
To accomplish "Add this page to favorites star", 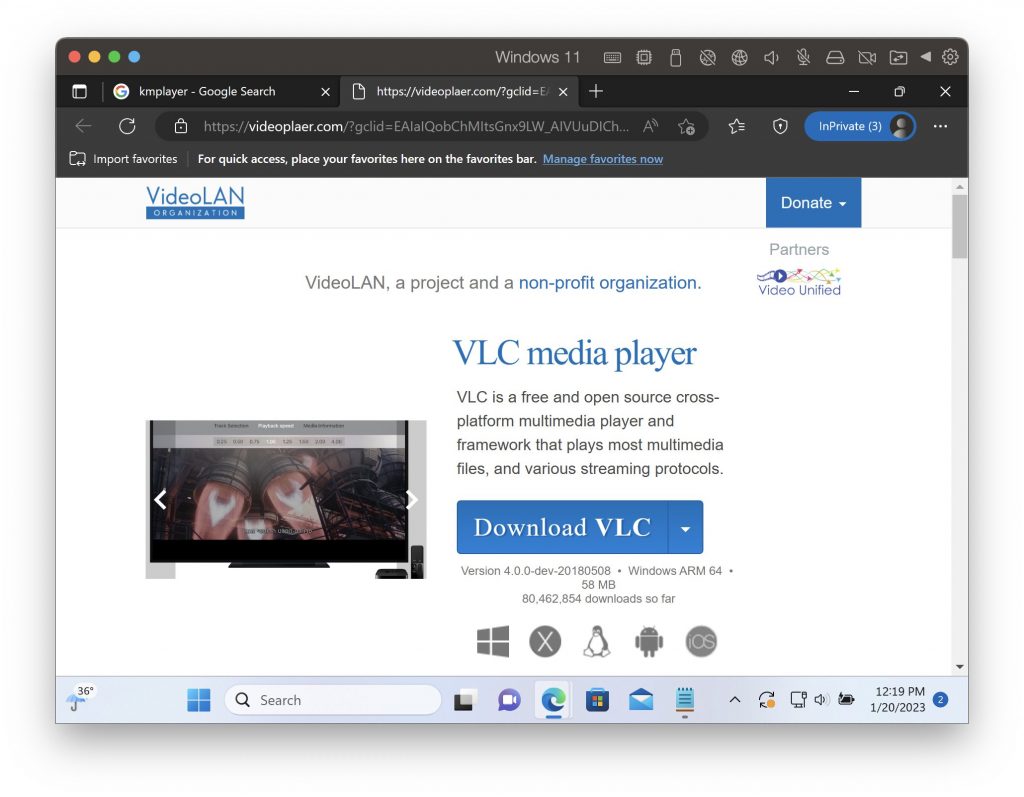I will coord(686,126).
